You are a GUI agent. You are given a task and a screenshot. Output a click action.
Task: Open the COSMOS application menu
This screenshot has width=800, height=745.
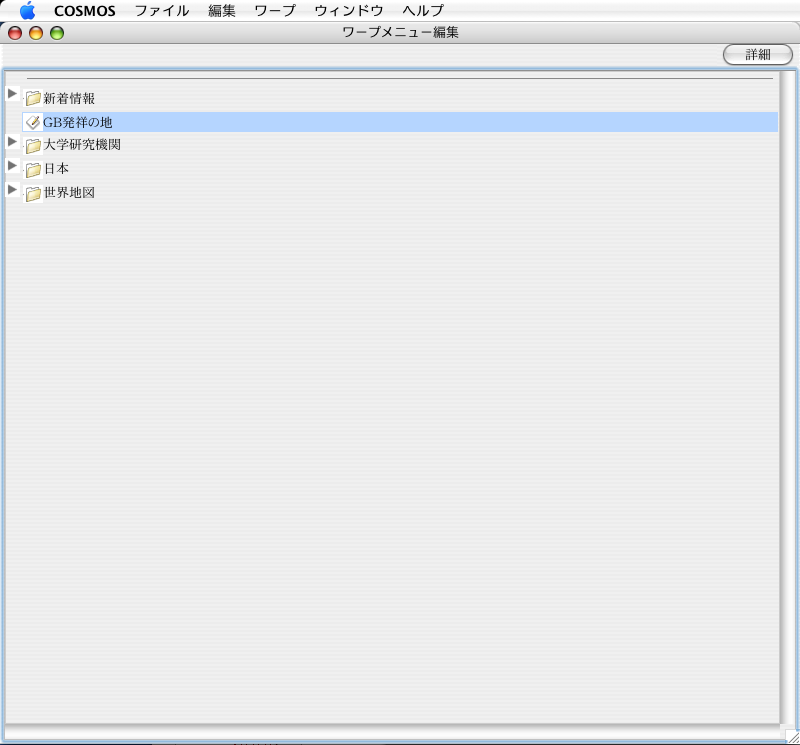[85, 11]
